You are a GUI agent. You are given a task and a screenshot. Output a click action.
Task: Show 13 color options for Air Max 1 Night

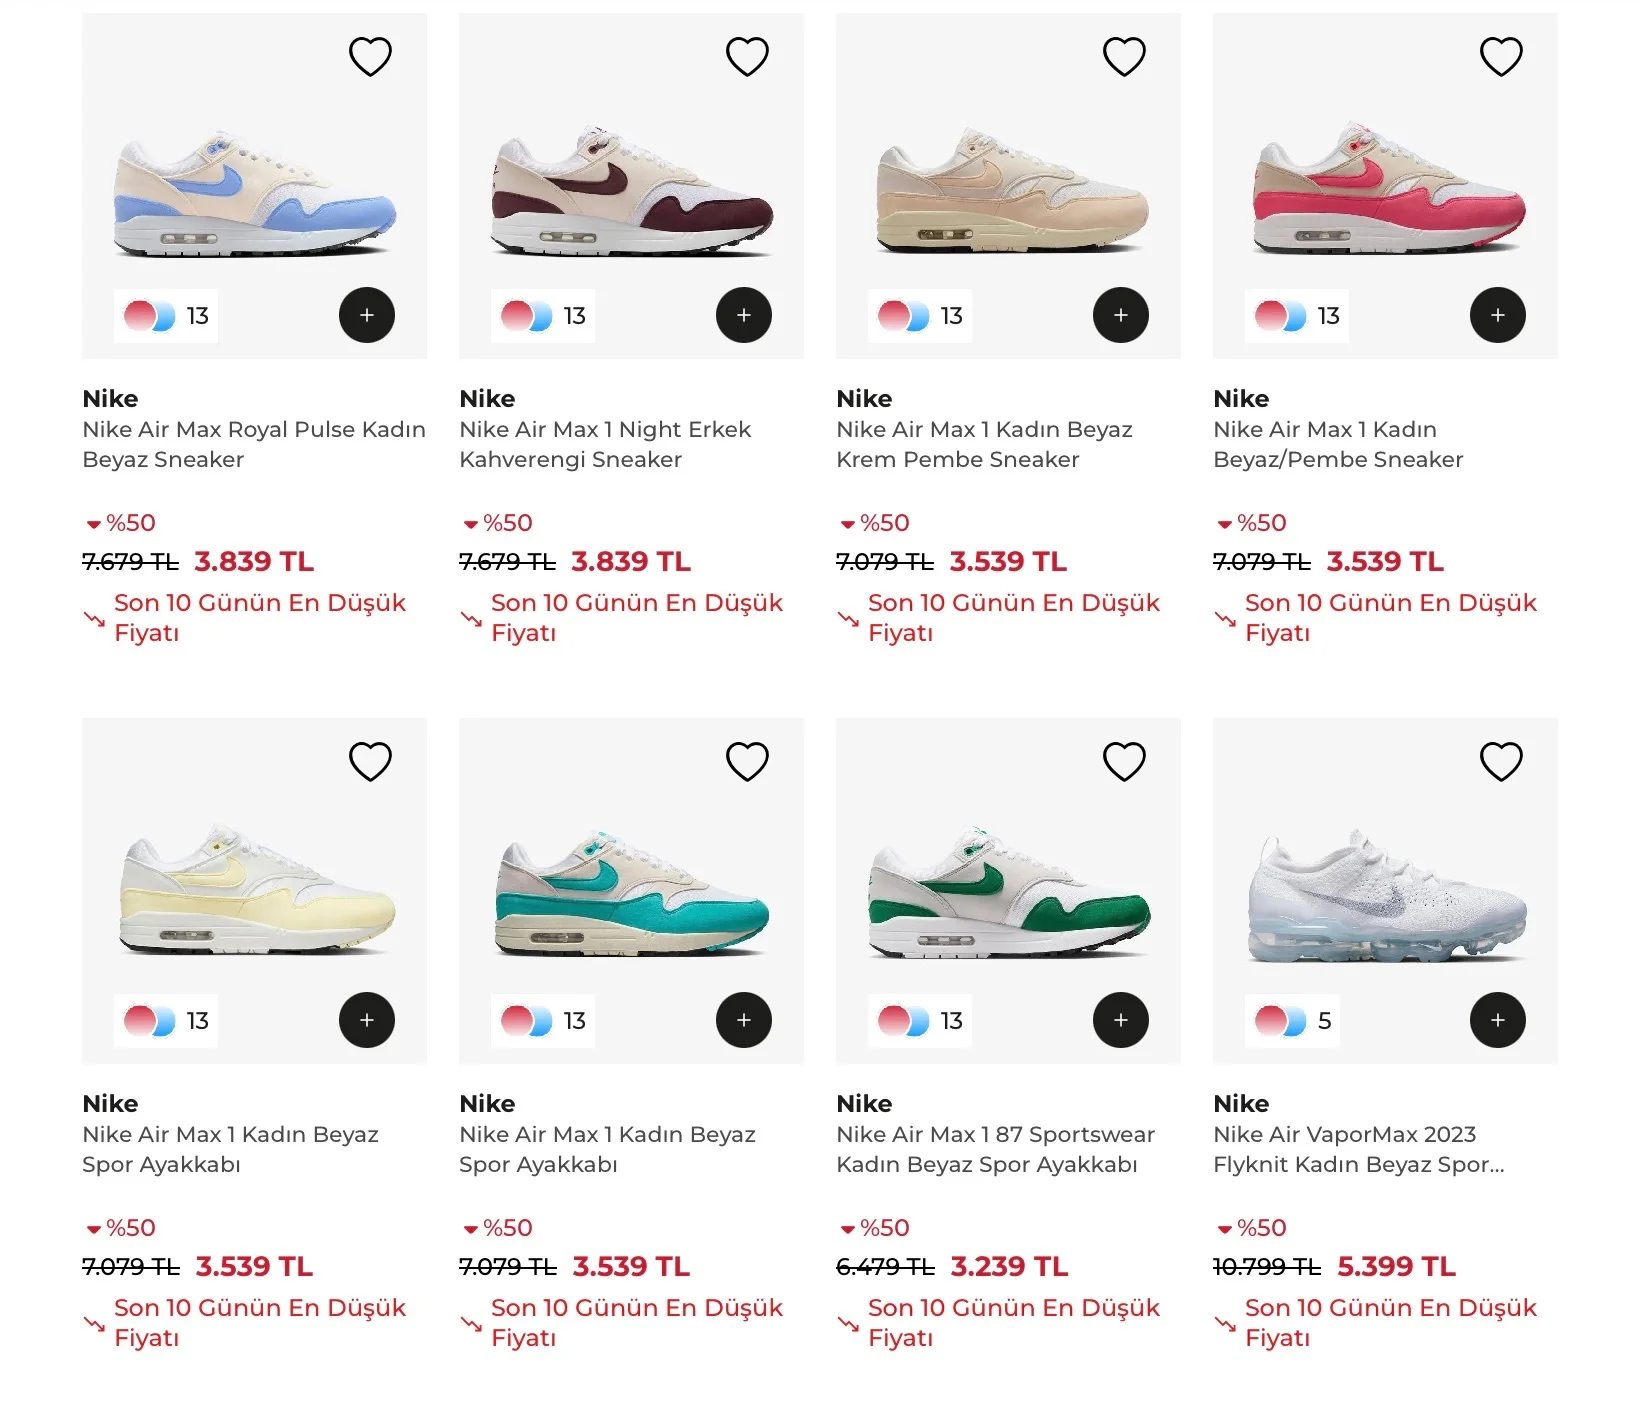(543, 315)
